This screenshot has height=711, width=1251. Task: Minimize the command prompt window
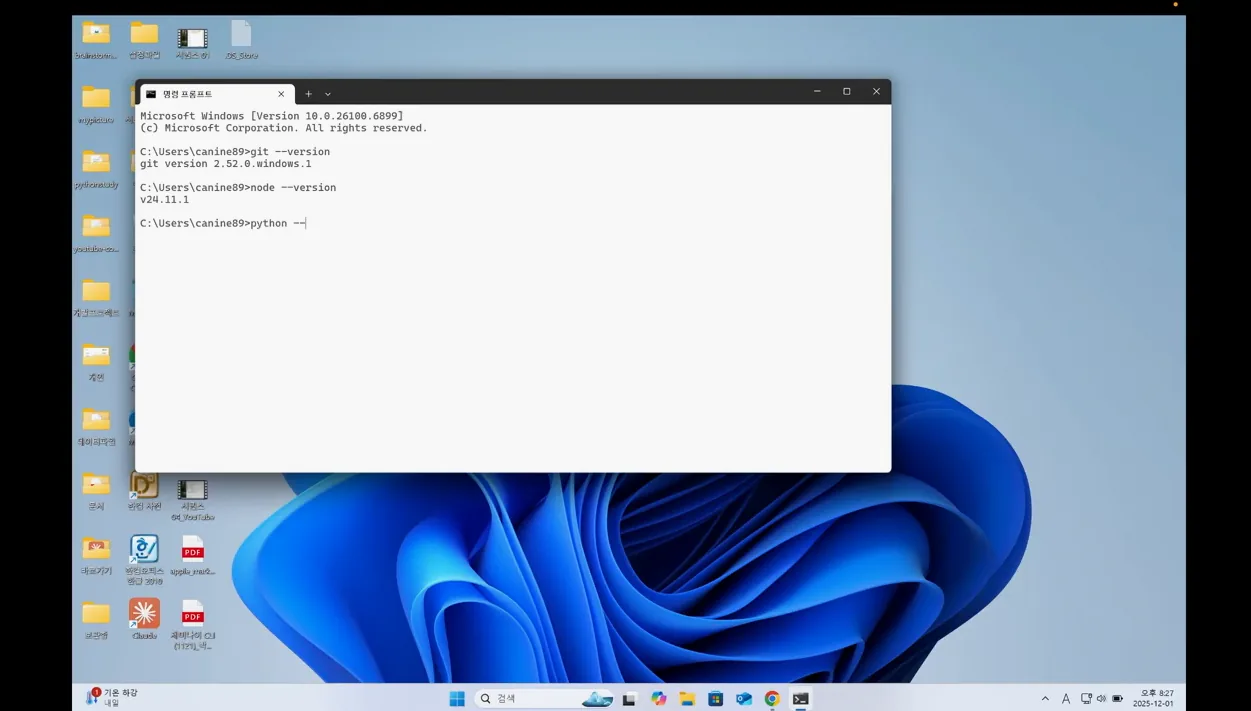[817, 91]
